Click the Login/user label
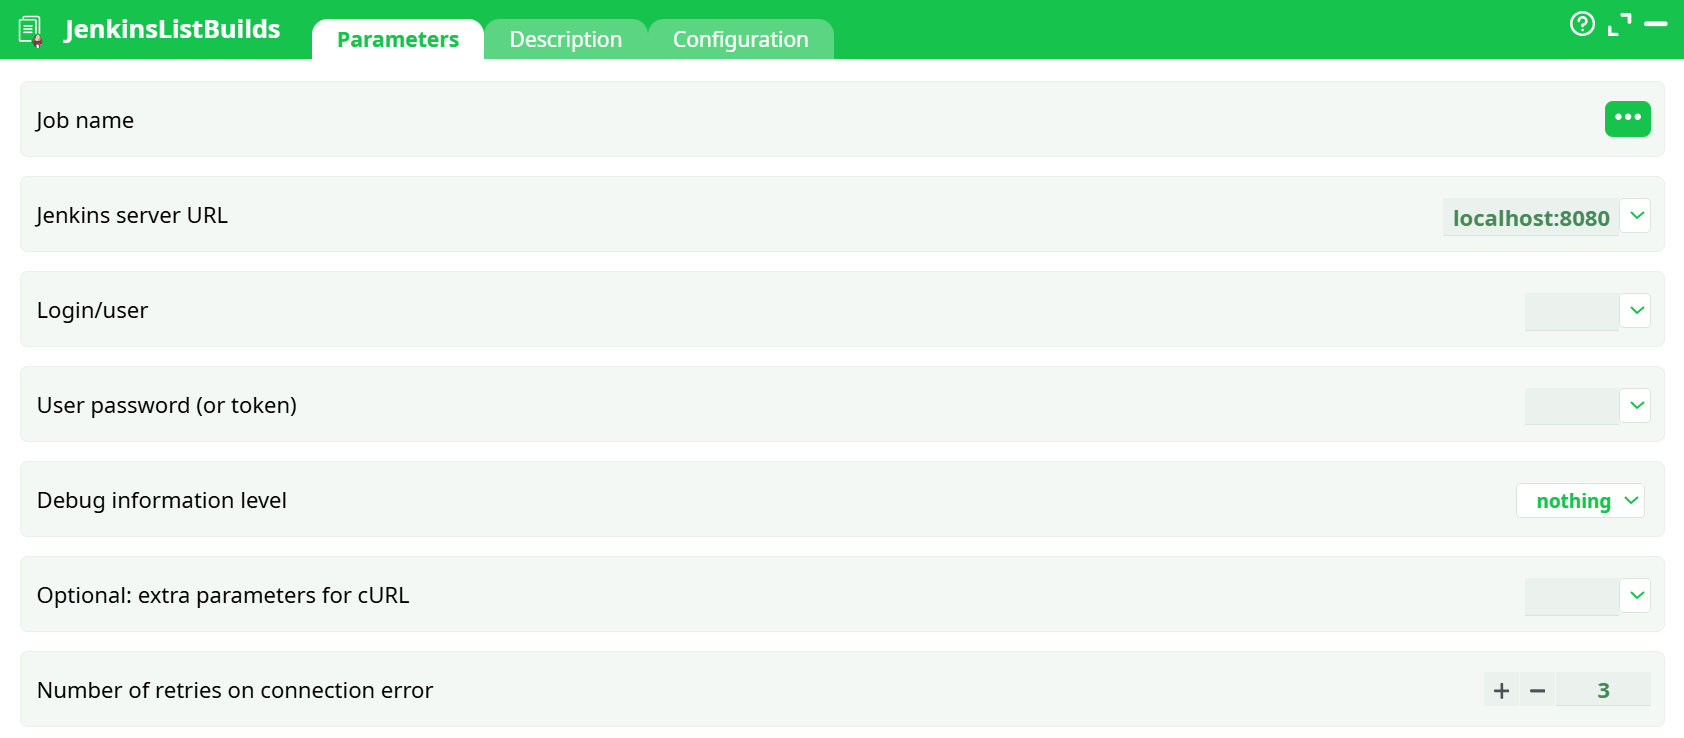 pos(92,310)
